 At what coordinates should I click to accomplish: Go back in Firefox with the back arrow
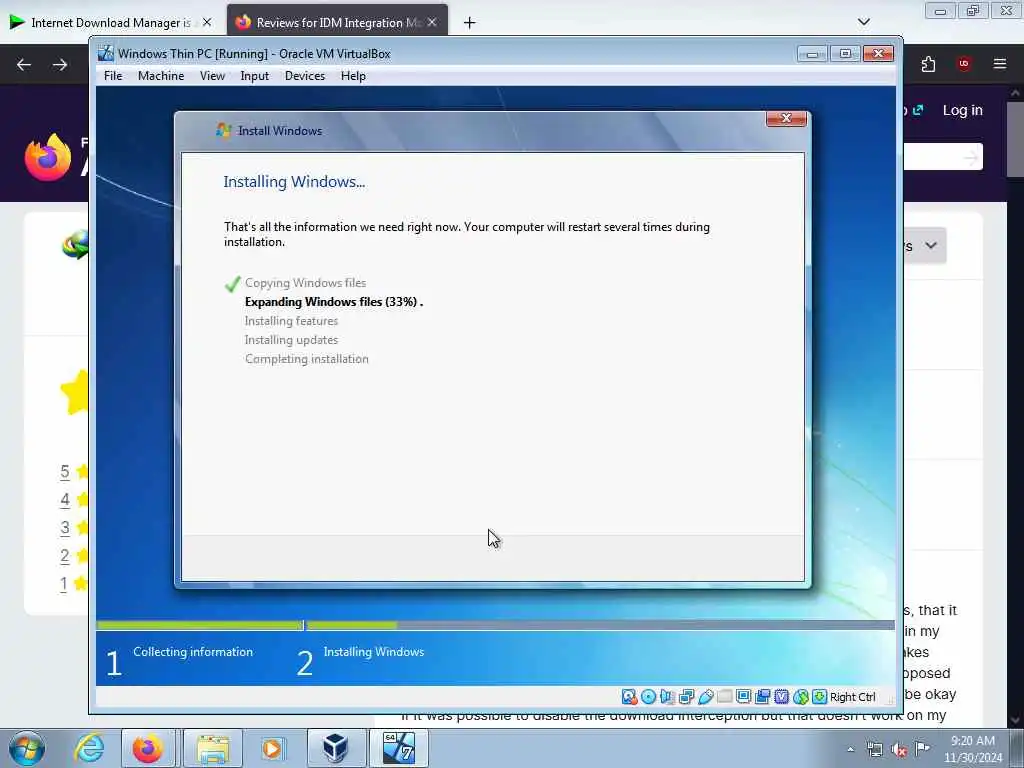[x=24, y=65]
